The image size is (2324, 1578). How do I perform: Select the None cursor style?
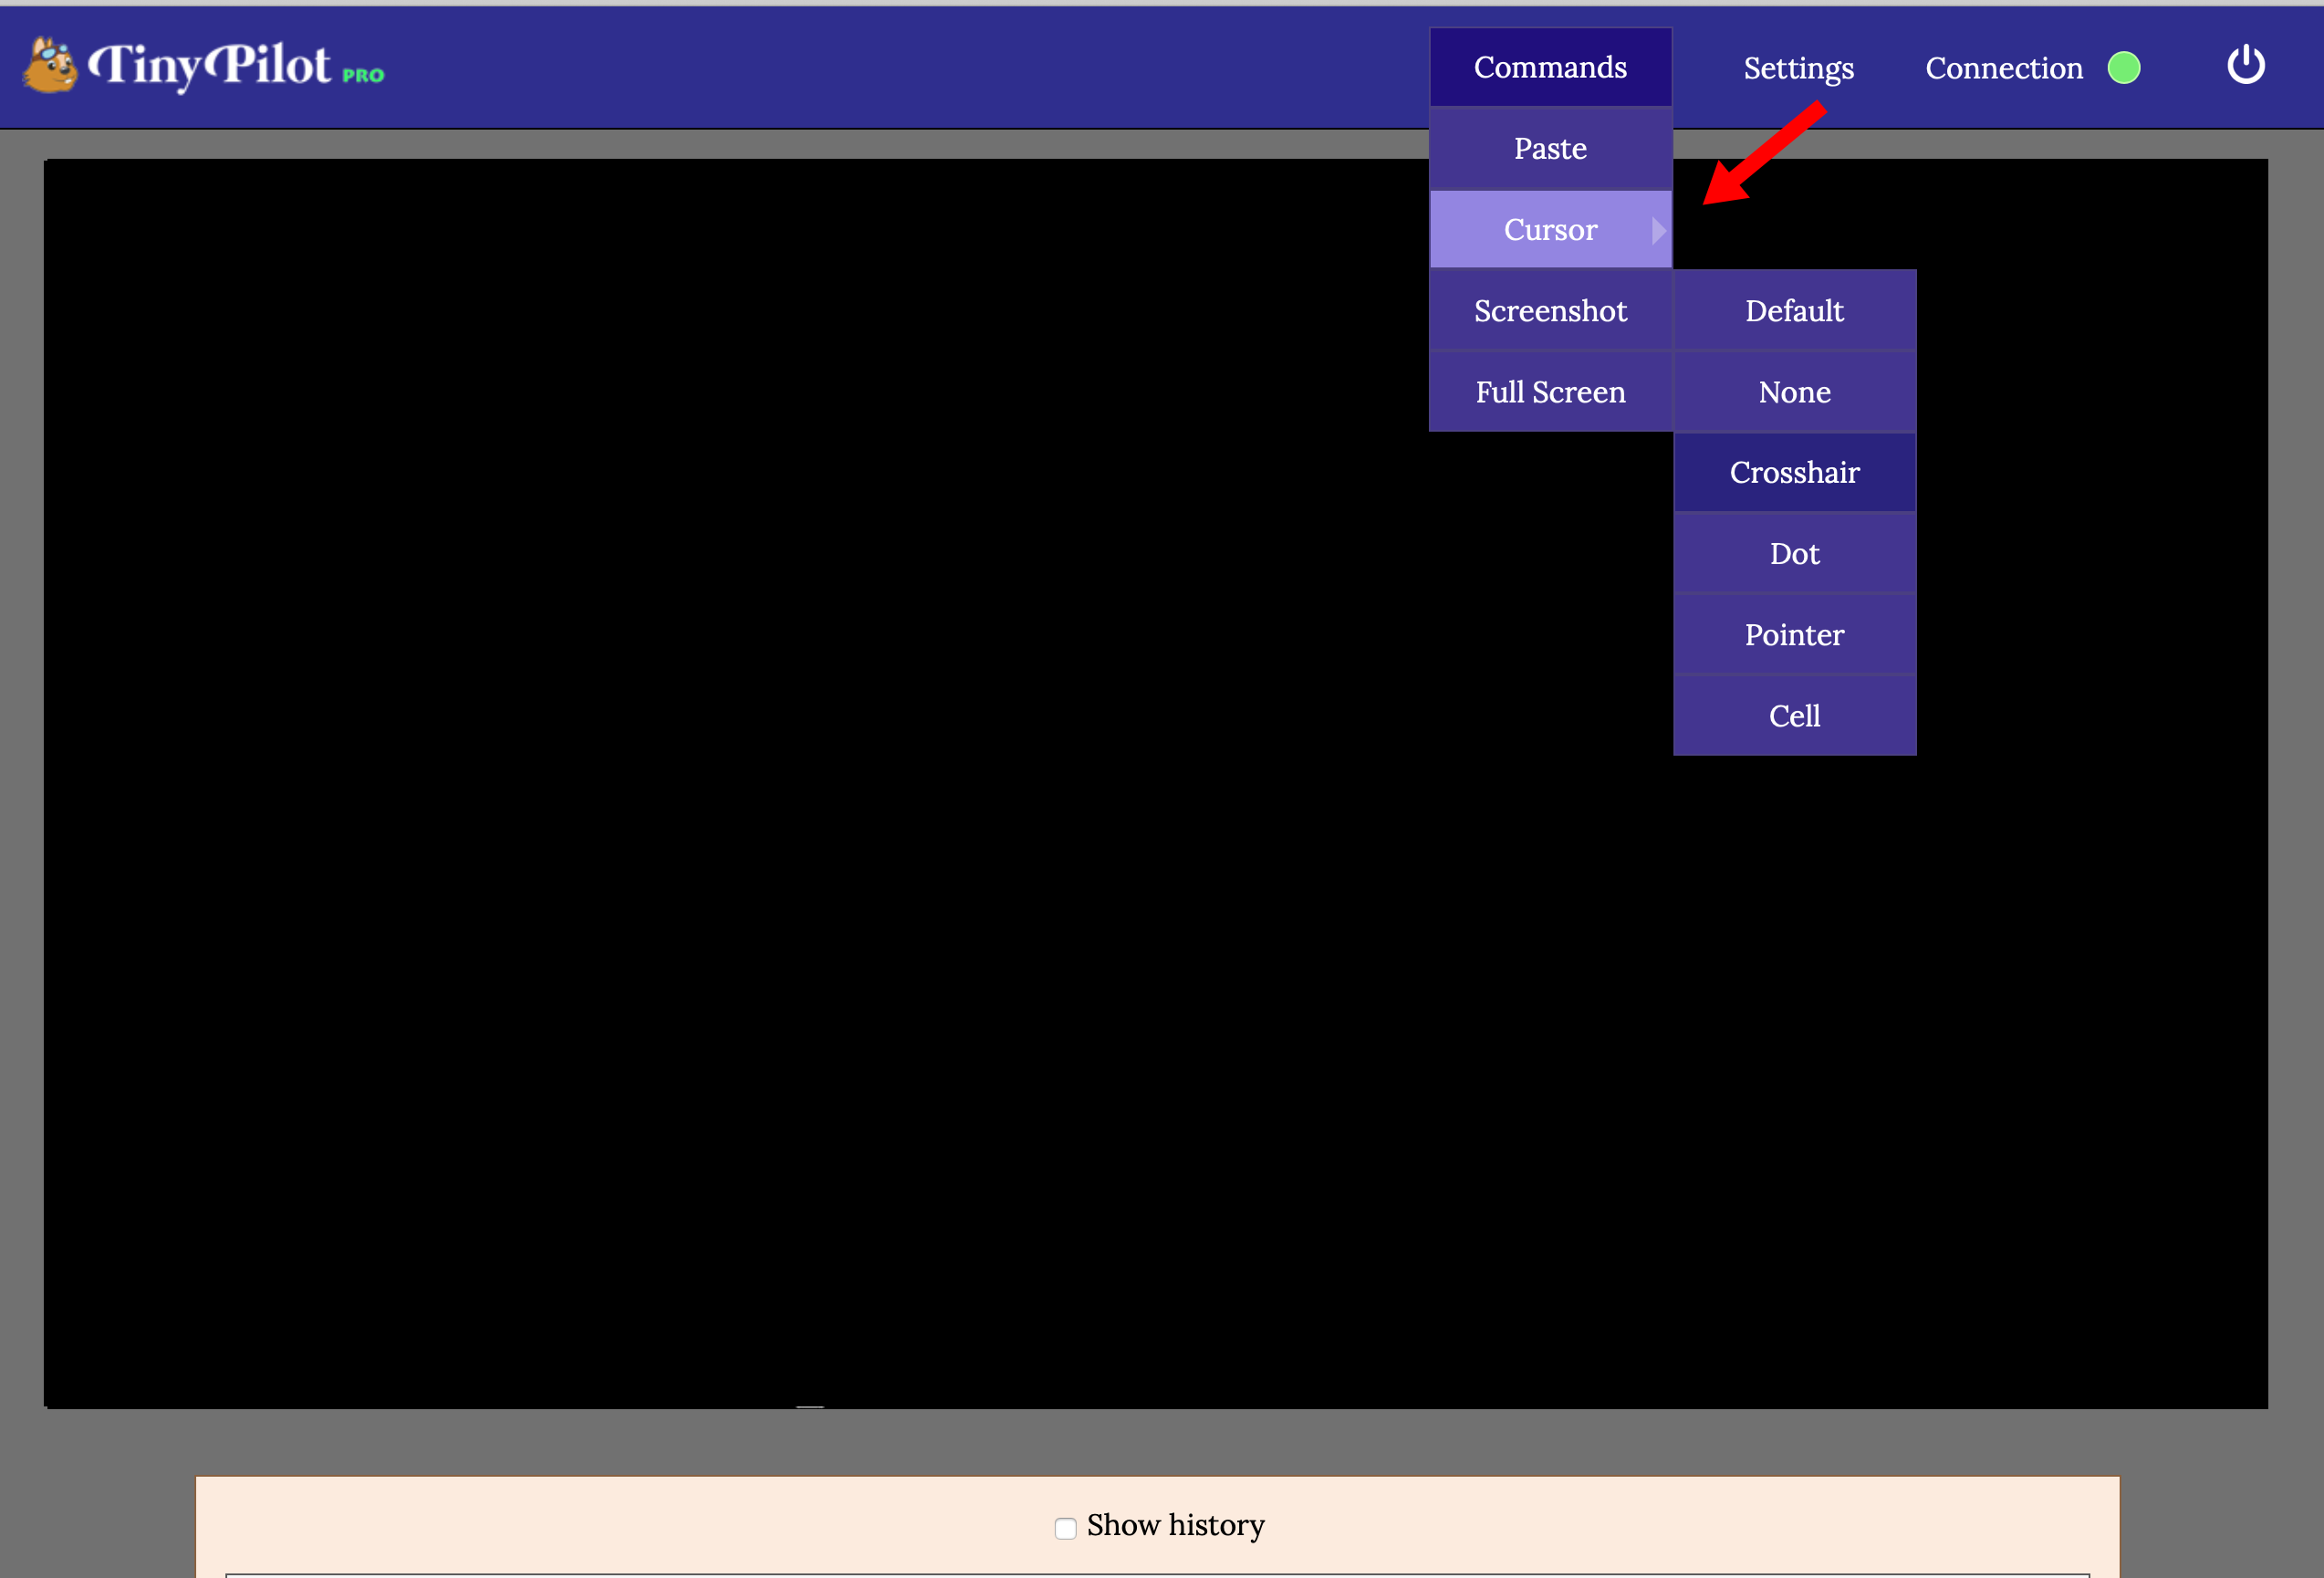click(x=1794, y=391)
